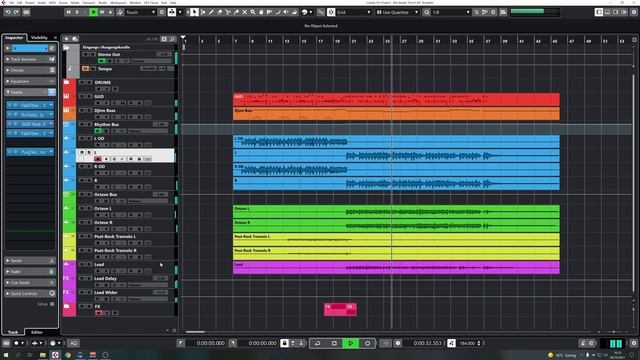Viewport: 640px width, 360px height.
Task: Switch to the Visibility tab
Action: point(39,38)
